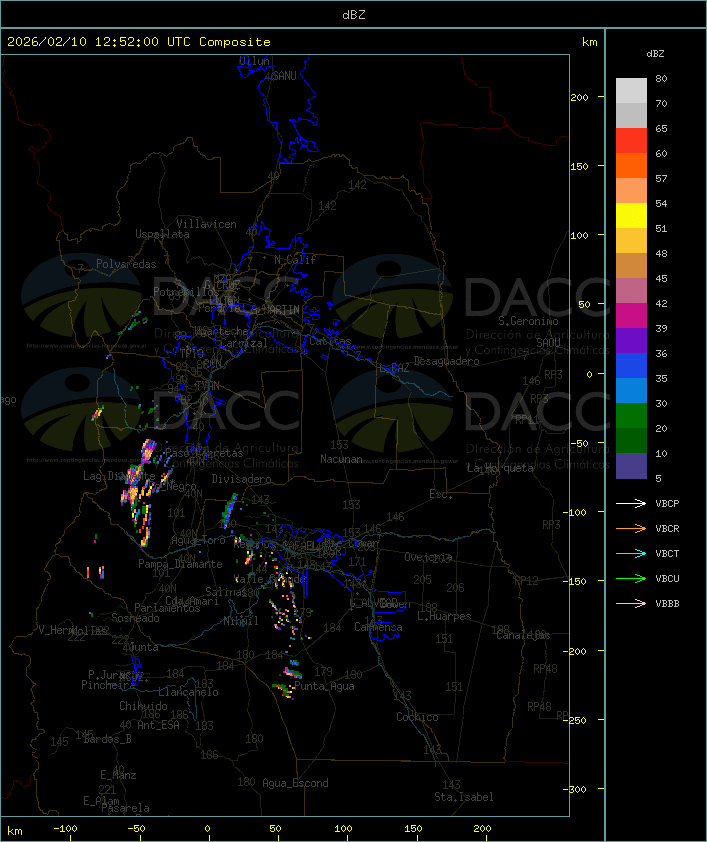Pick the dark orange legend swatch below red
The image size is (707, 842).
coord(631,166)
